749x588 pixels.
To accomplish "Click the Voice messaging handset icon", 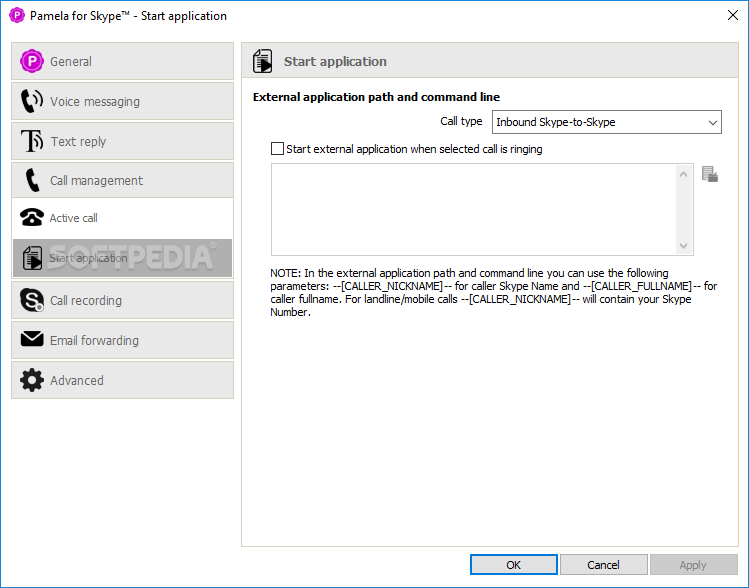I will [32, 101].
